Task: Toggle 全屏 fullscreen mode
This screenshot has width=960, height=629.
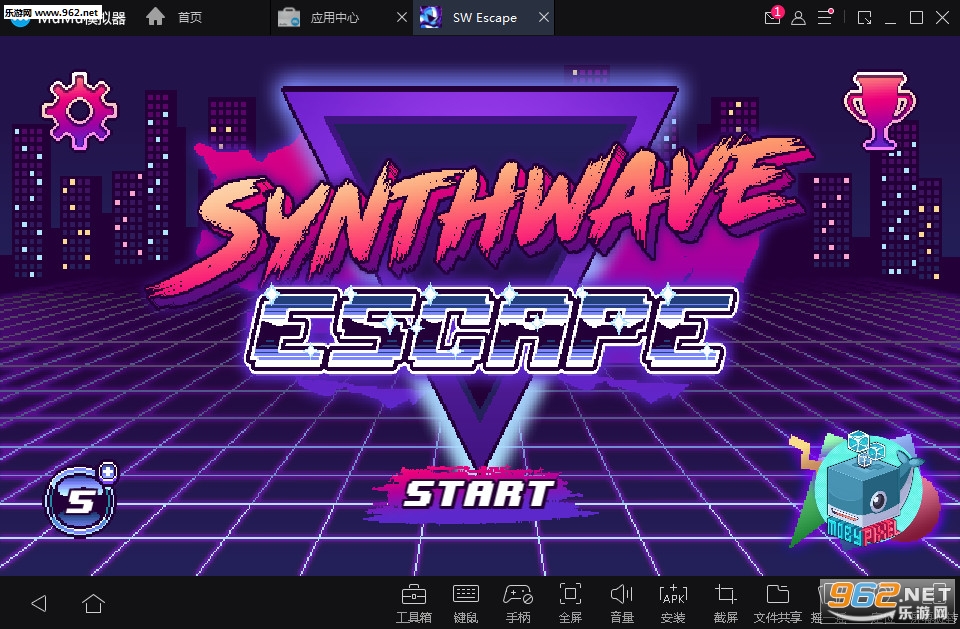Action: (x=570, y=603)
